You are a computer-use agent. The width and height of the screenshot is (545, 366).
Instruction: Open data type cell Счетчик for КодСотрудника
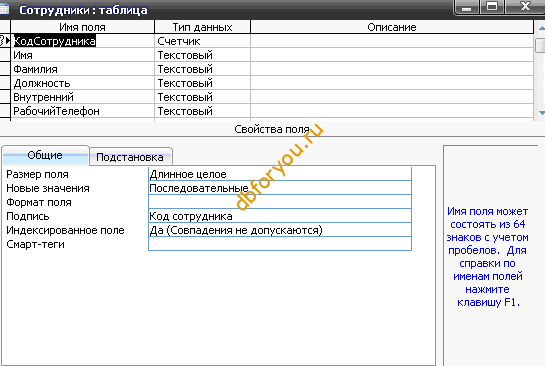[x=202, y=41]
